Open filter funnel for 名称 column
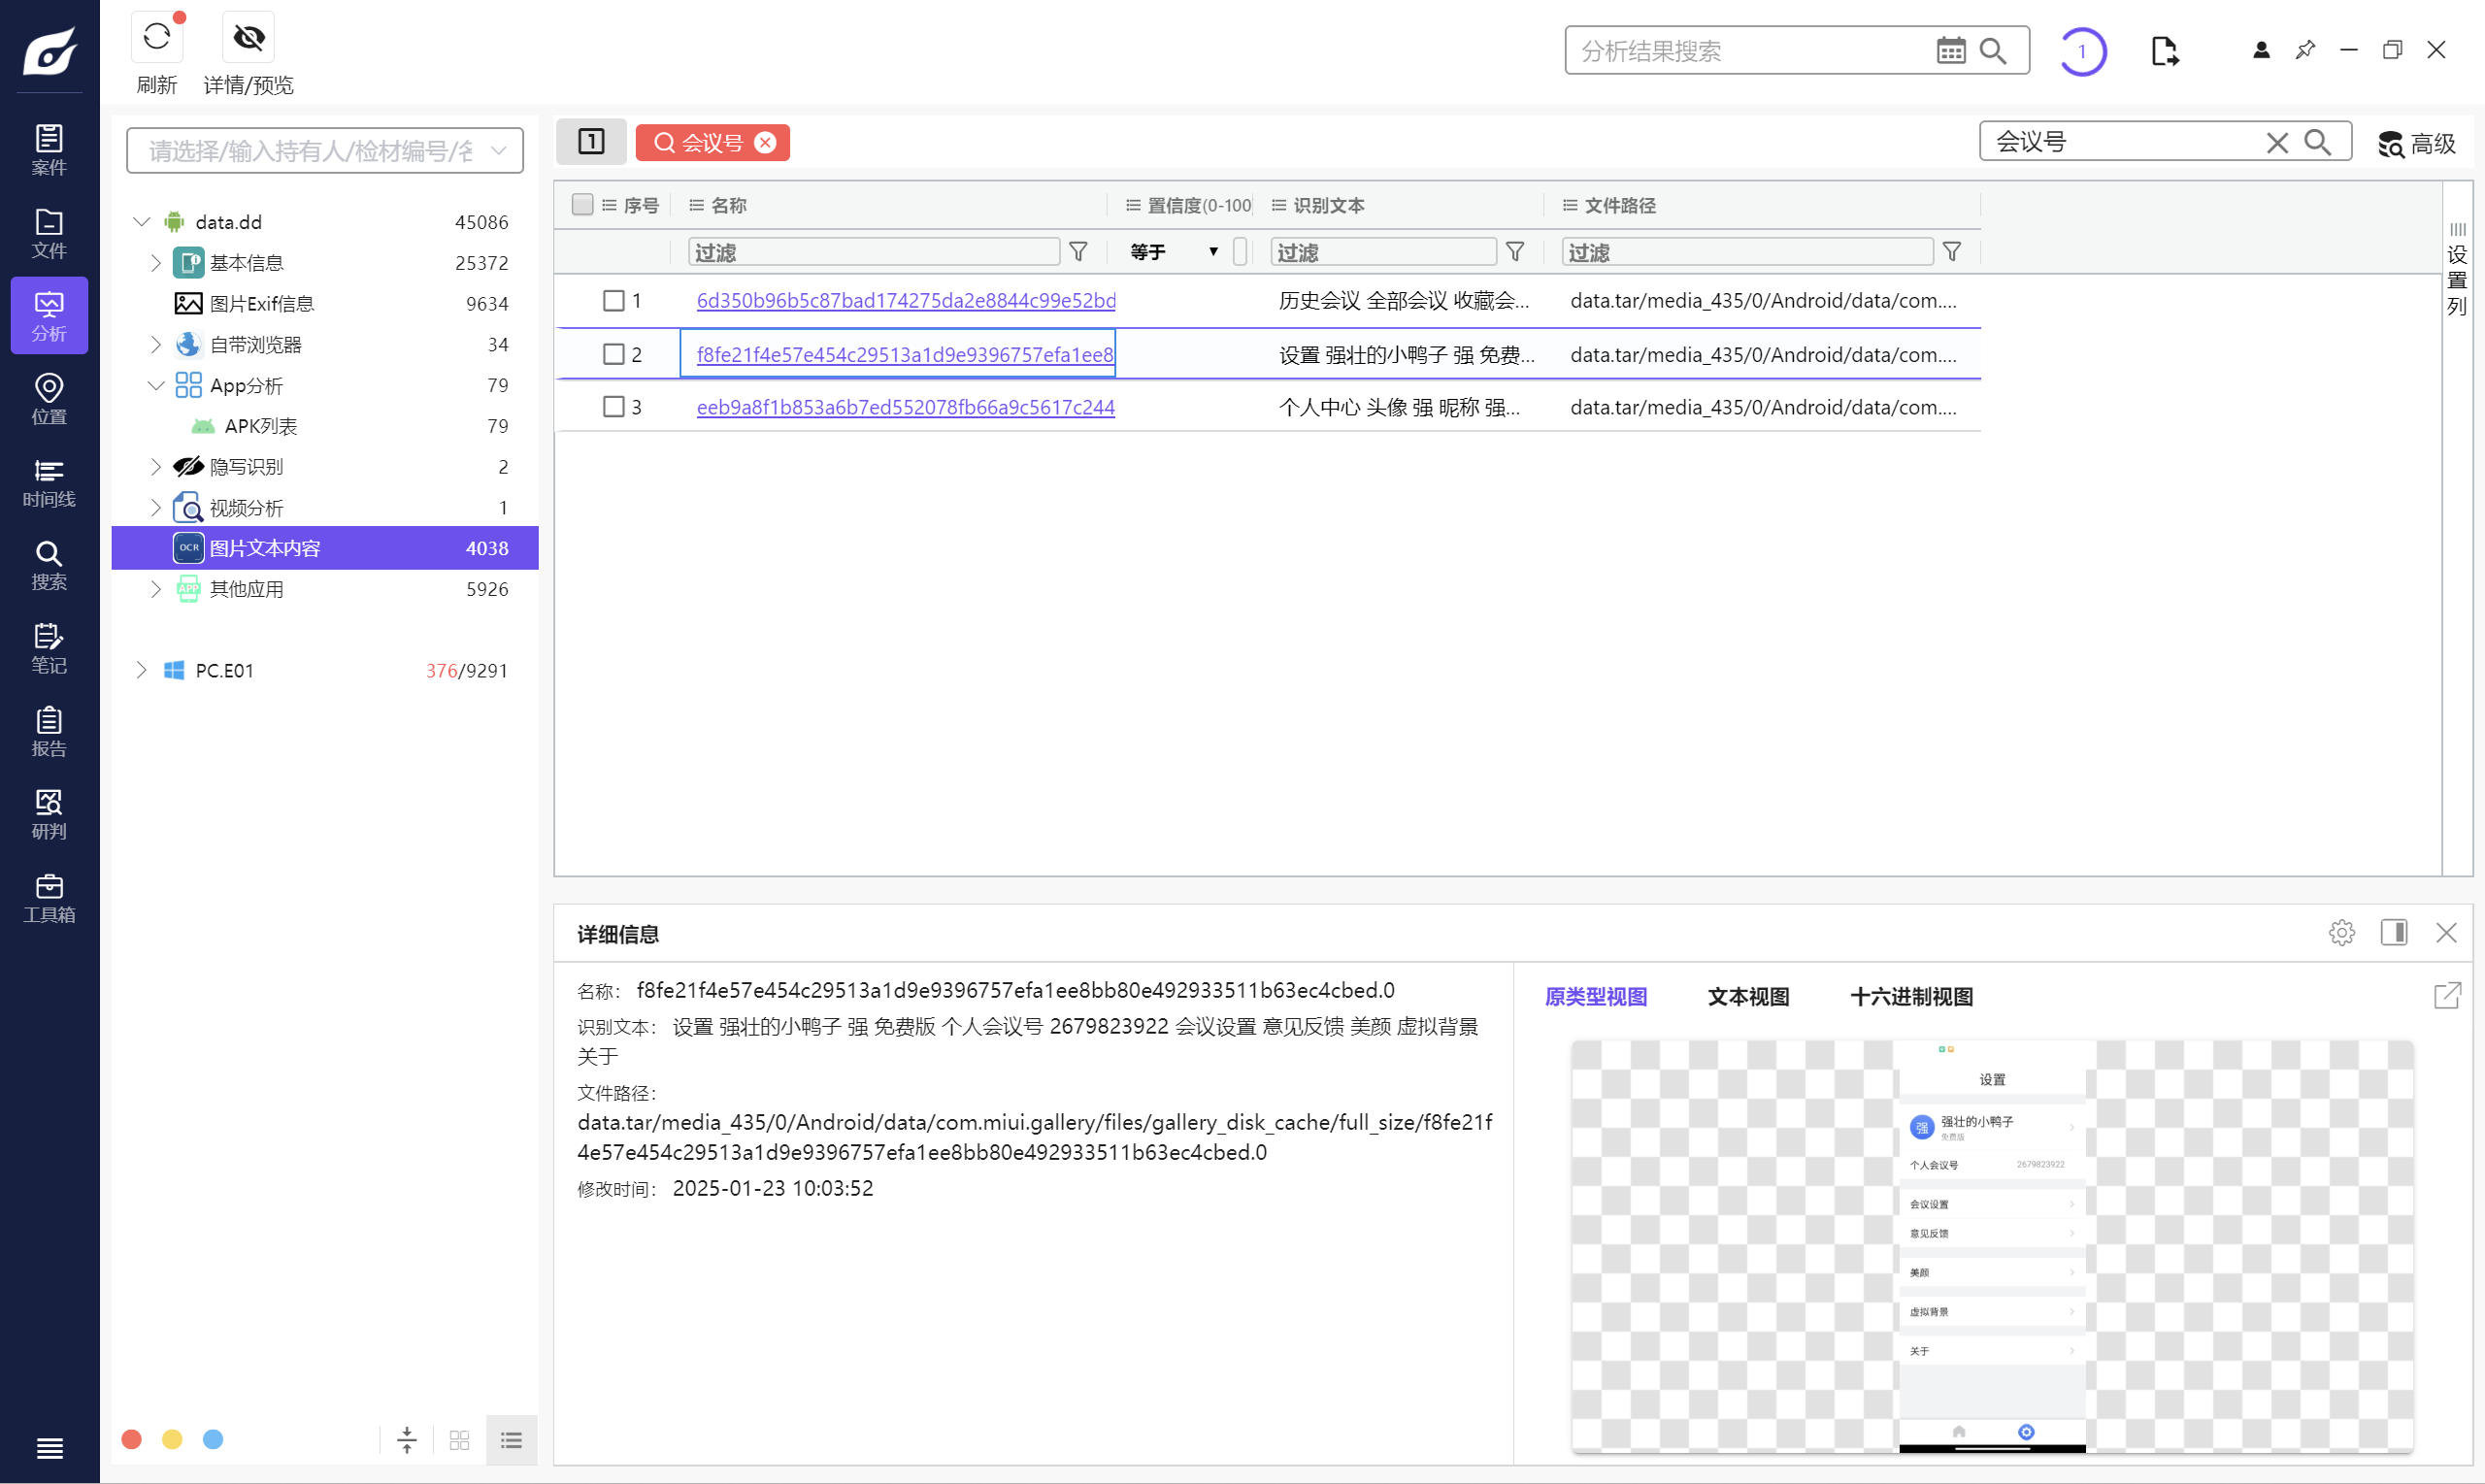The height and width of the screenshot is (1484, 2485). pyautogui.click(x=1078, y=251)
